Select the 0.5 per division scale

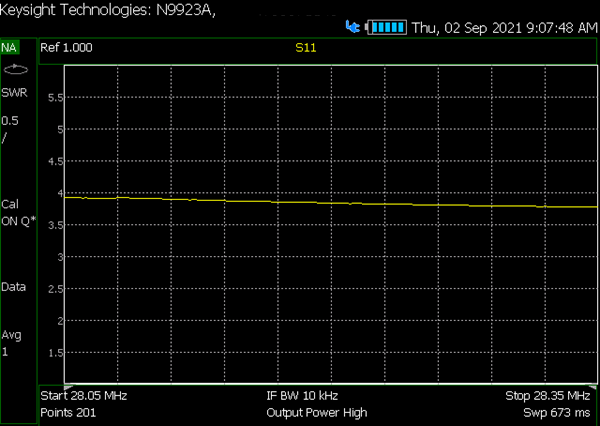tap(10, 129)
